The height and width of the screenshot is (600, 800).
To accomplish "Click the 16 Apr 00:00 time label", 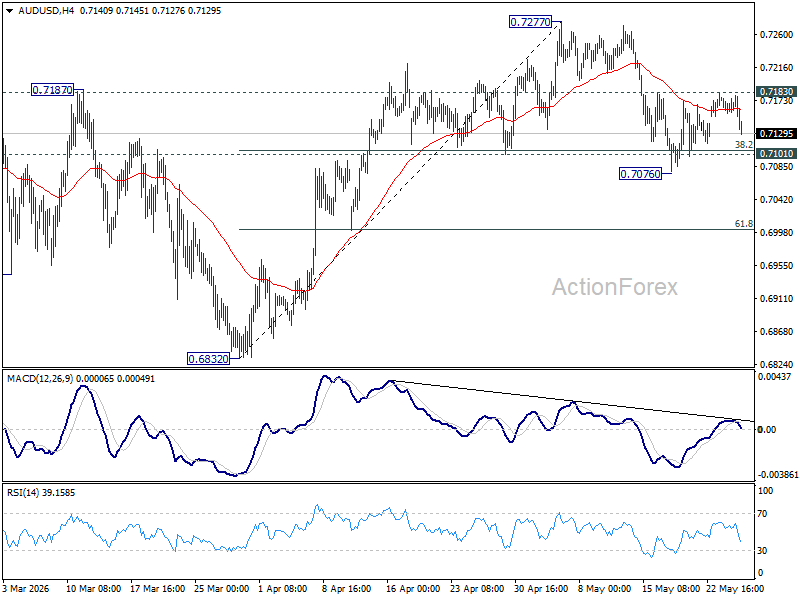I will [413, 589].
